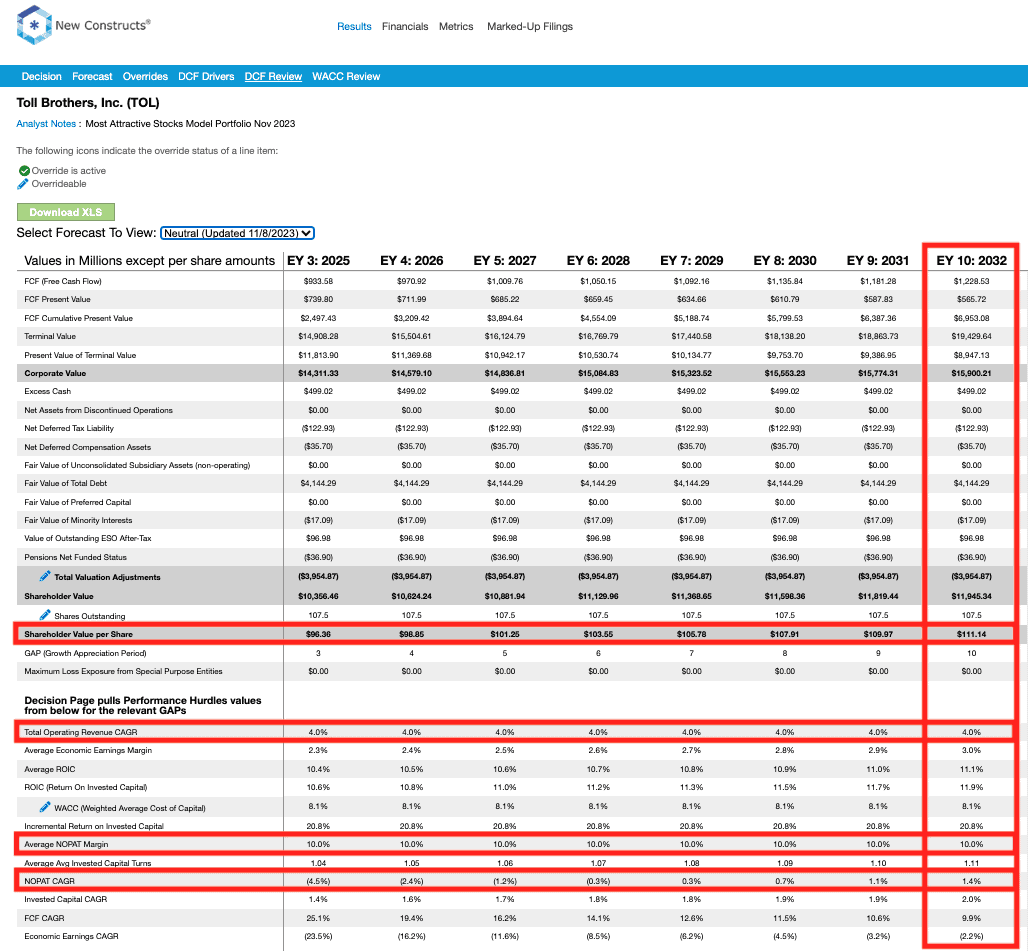Switch to the Decision tab

[41, 76]
